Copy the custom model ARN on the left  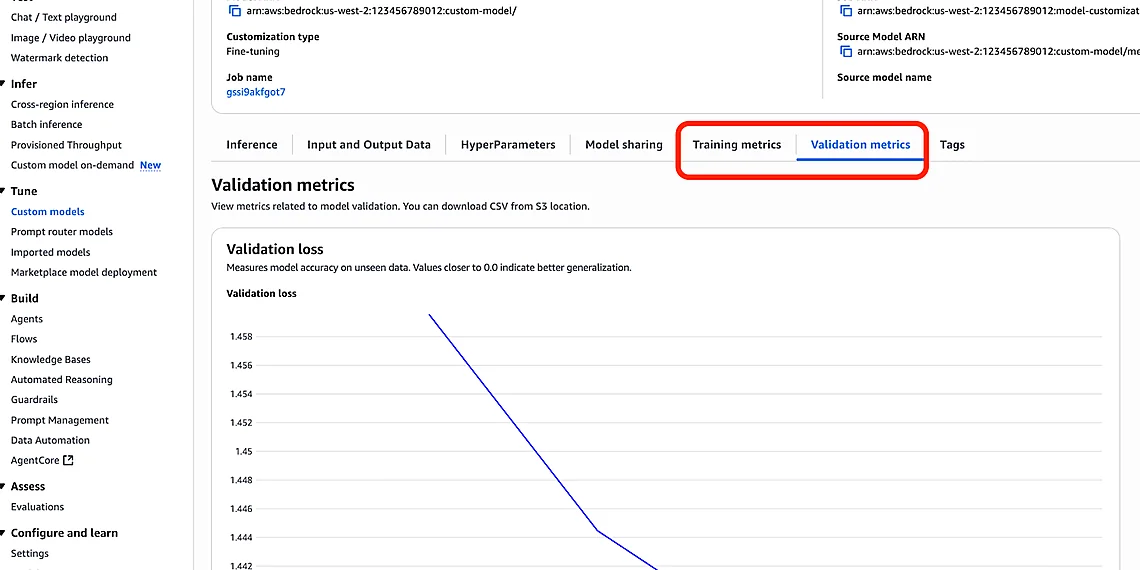pyautogui.click(x=234, y=11)
